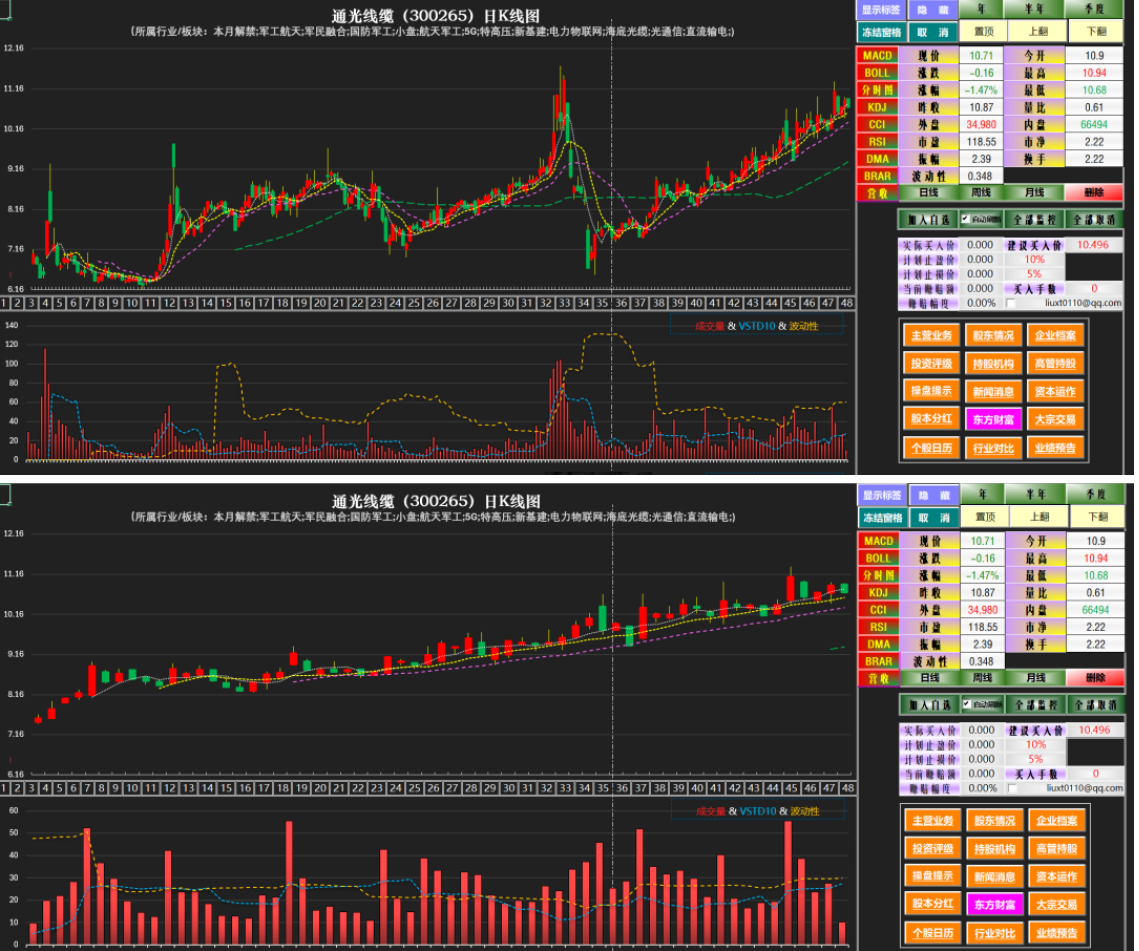
Task: Click the upper chart title 通光线缆 (300265) 日K线图
Action: click(x=436, y=15)
